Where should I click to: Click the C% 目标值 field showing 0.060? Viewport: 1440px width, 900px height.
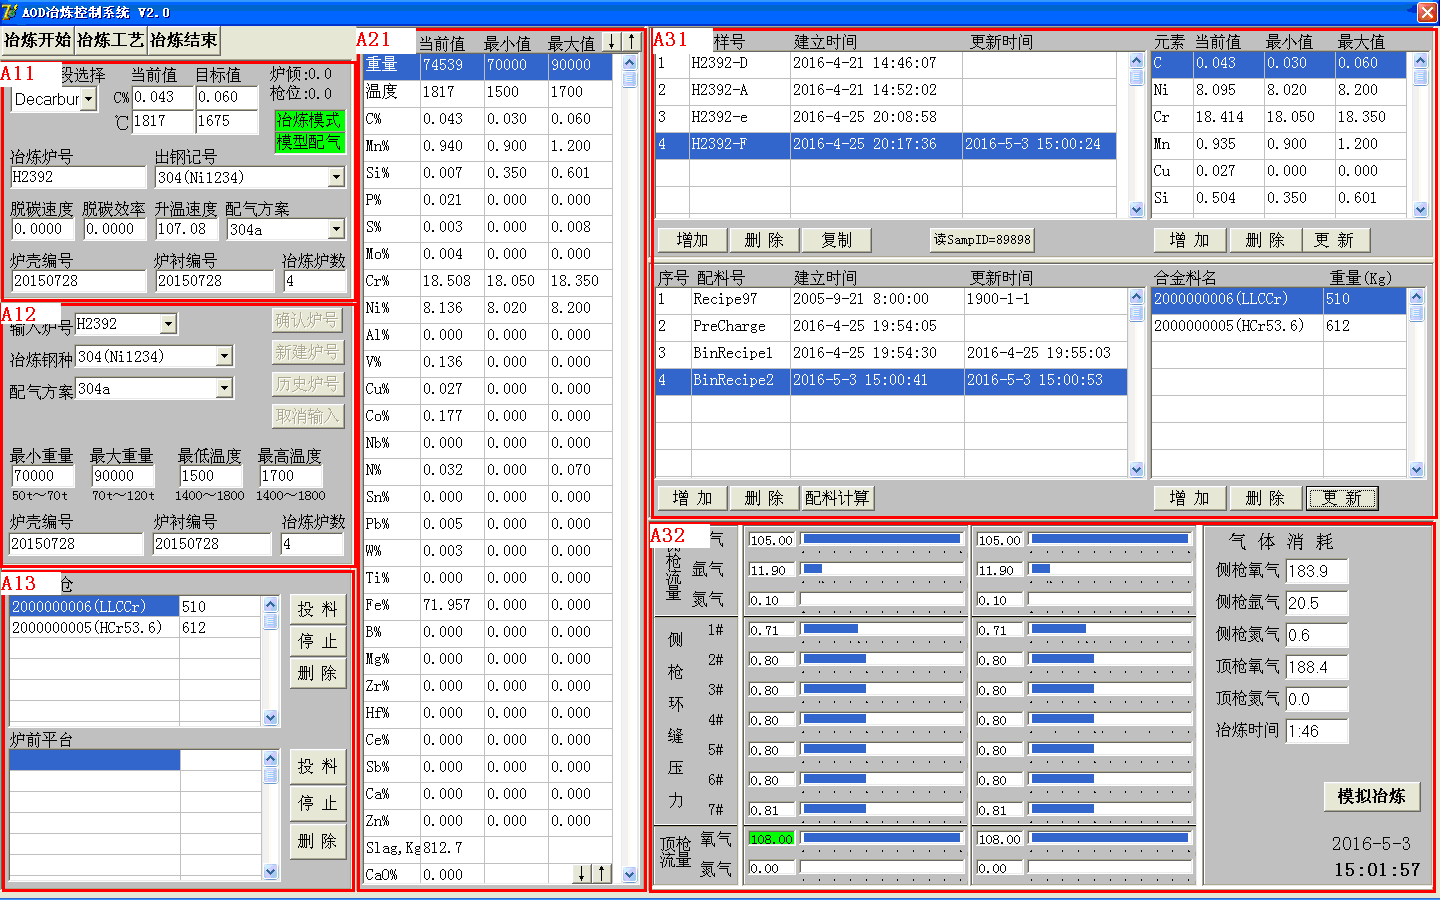227,97
